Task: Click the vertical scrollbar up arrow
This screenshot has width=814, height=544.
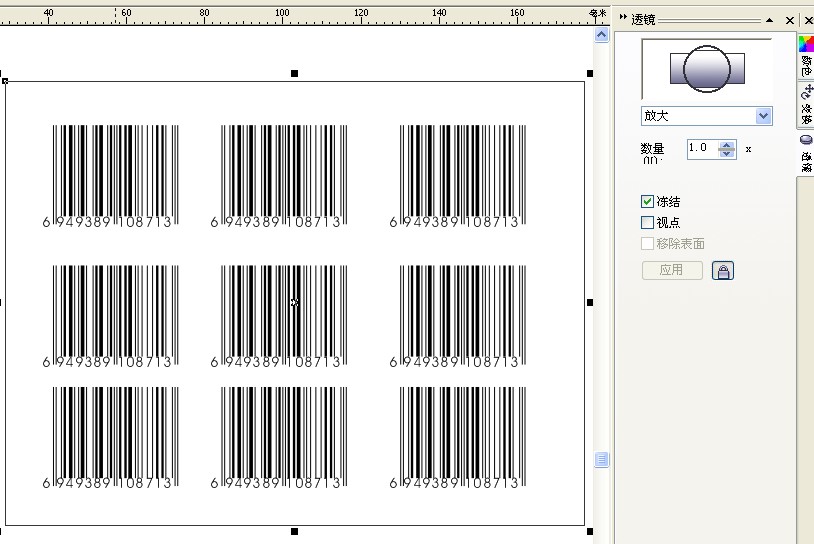Action: click(602, 35)
